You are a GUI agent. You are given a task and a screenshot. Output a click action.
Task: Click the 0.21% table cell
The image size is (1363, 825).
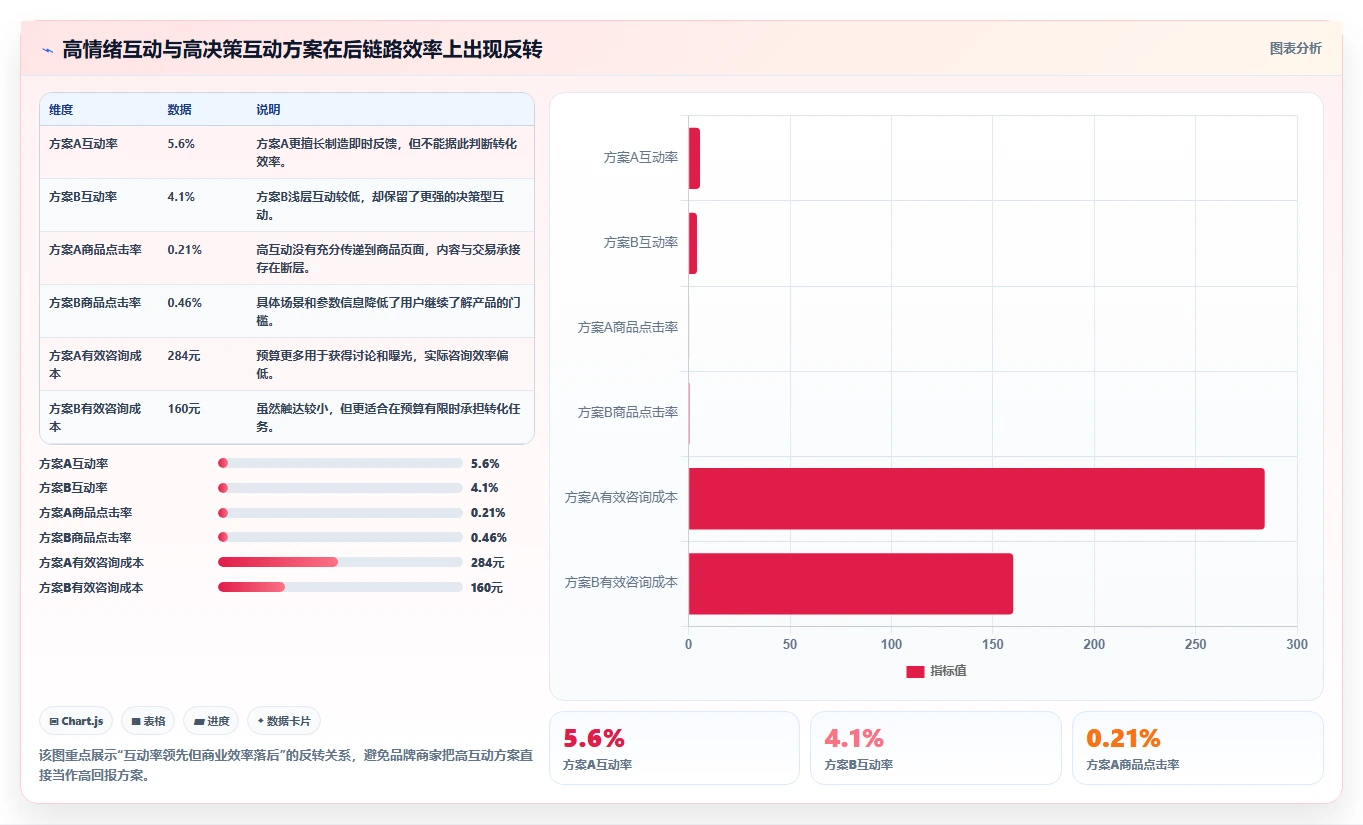[x=184, y=250]
